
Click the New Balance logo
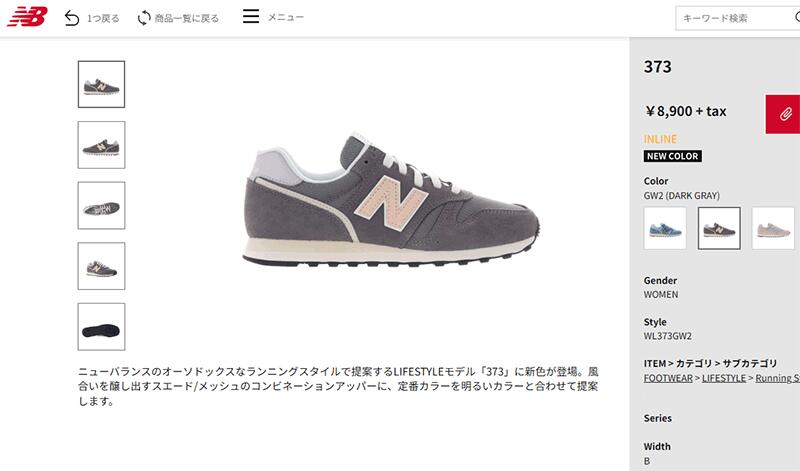pos(28,16)
